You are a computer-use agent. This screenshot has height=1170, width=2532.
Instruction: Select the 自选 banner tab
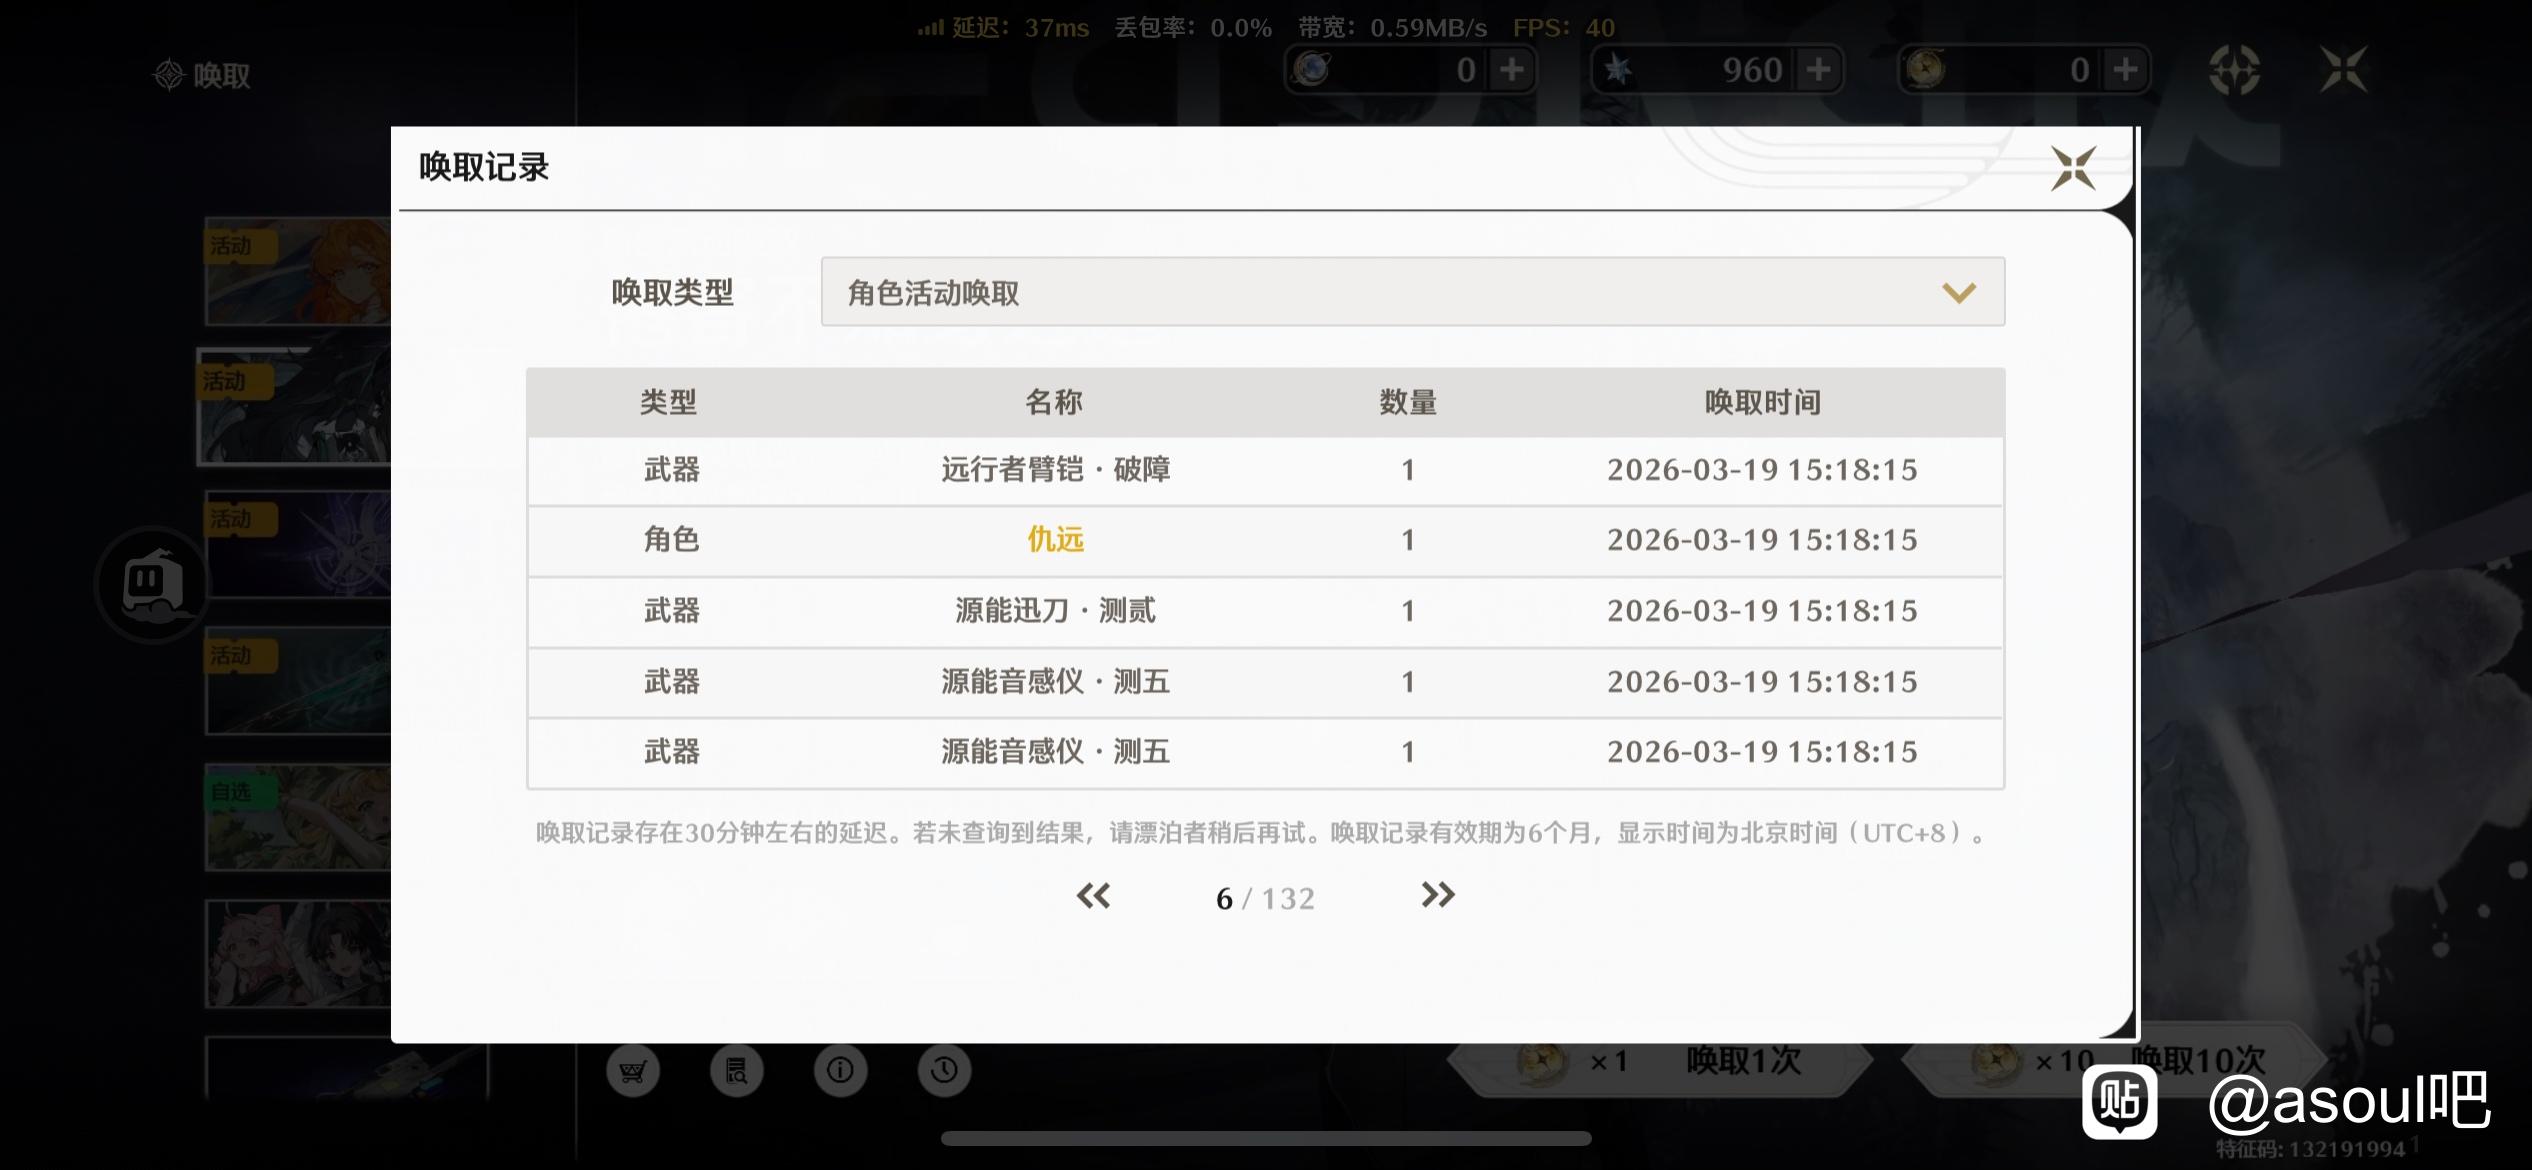coord(297,818)
